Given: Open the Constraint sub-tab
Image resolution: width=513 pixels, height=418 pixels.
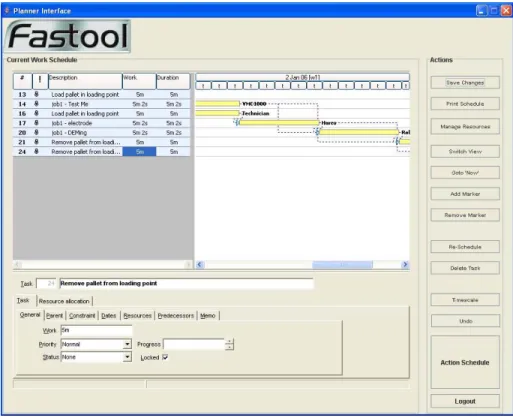Looking at the screenshot, I should [x=82, y=315].
